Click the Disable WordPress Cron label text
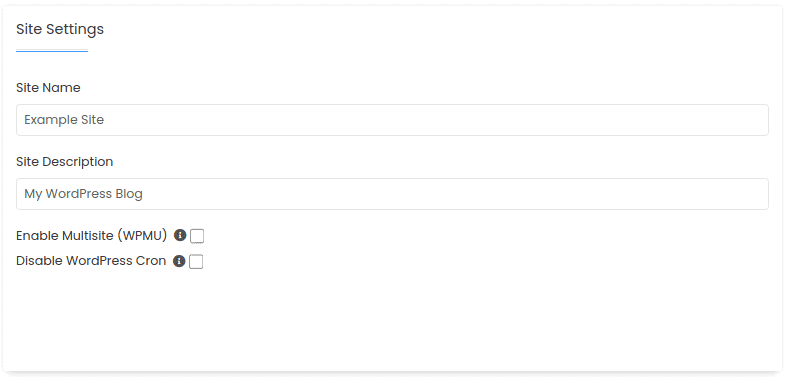This screenshot has height=377, width=790. pyautogui.click(x=91, y=261)
